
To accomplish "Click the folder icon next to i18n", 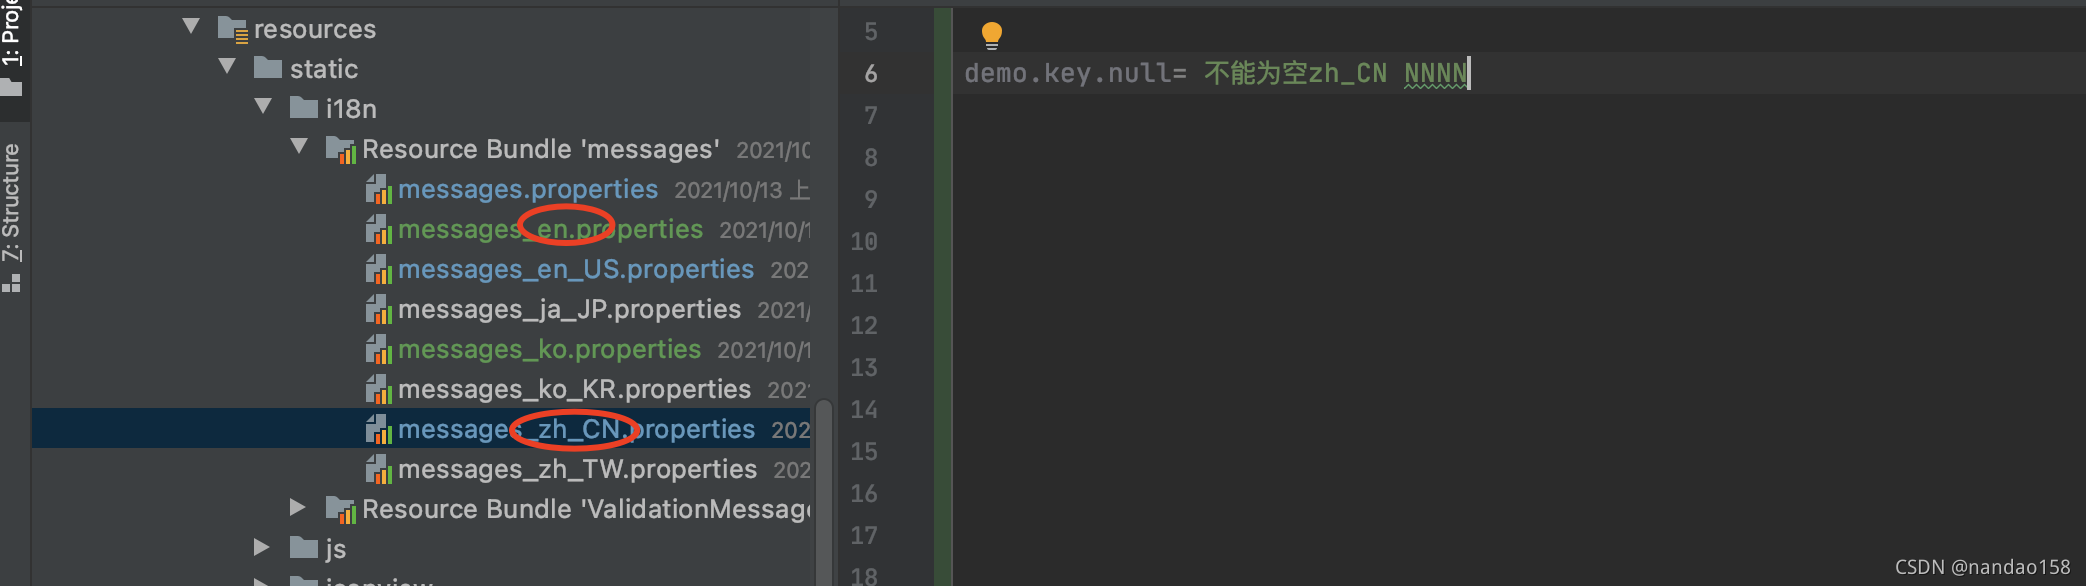I will [306, 108].
